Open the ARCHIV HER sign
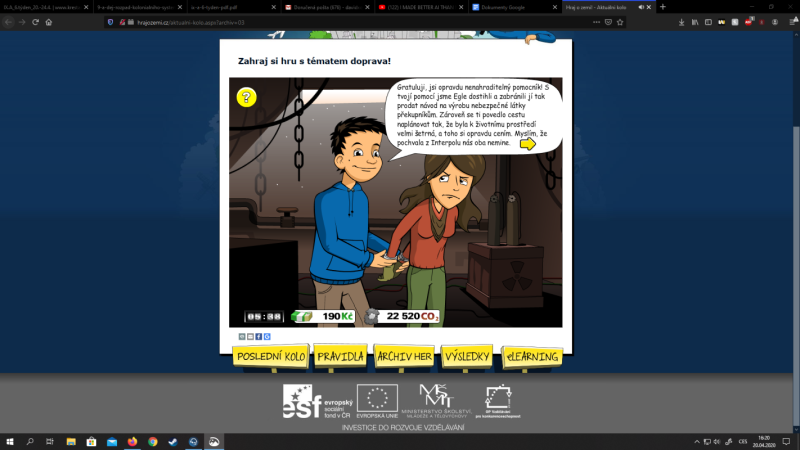 (x=404, y=356)
